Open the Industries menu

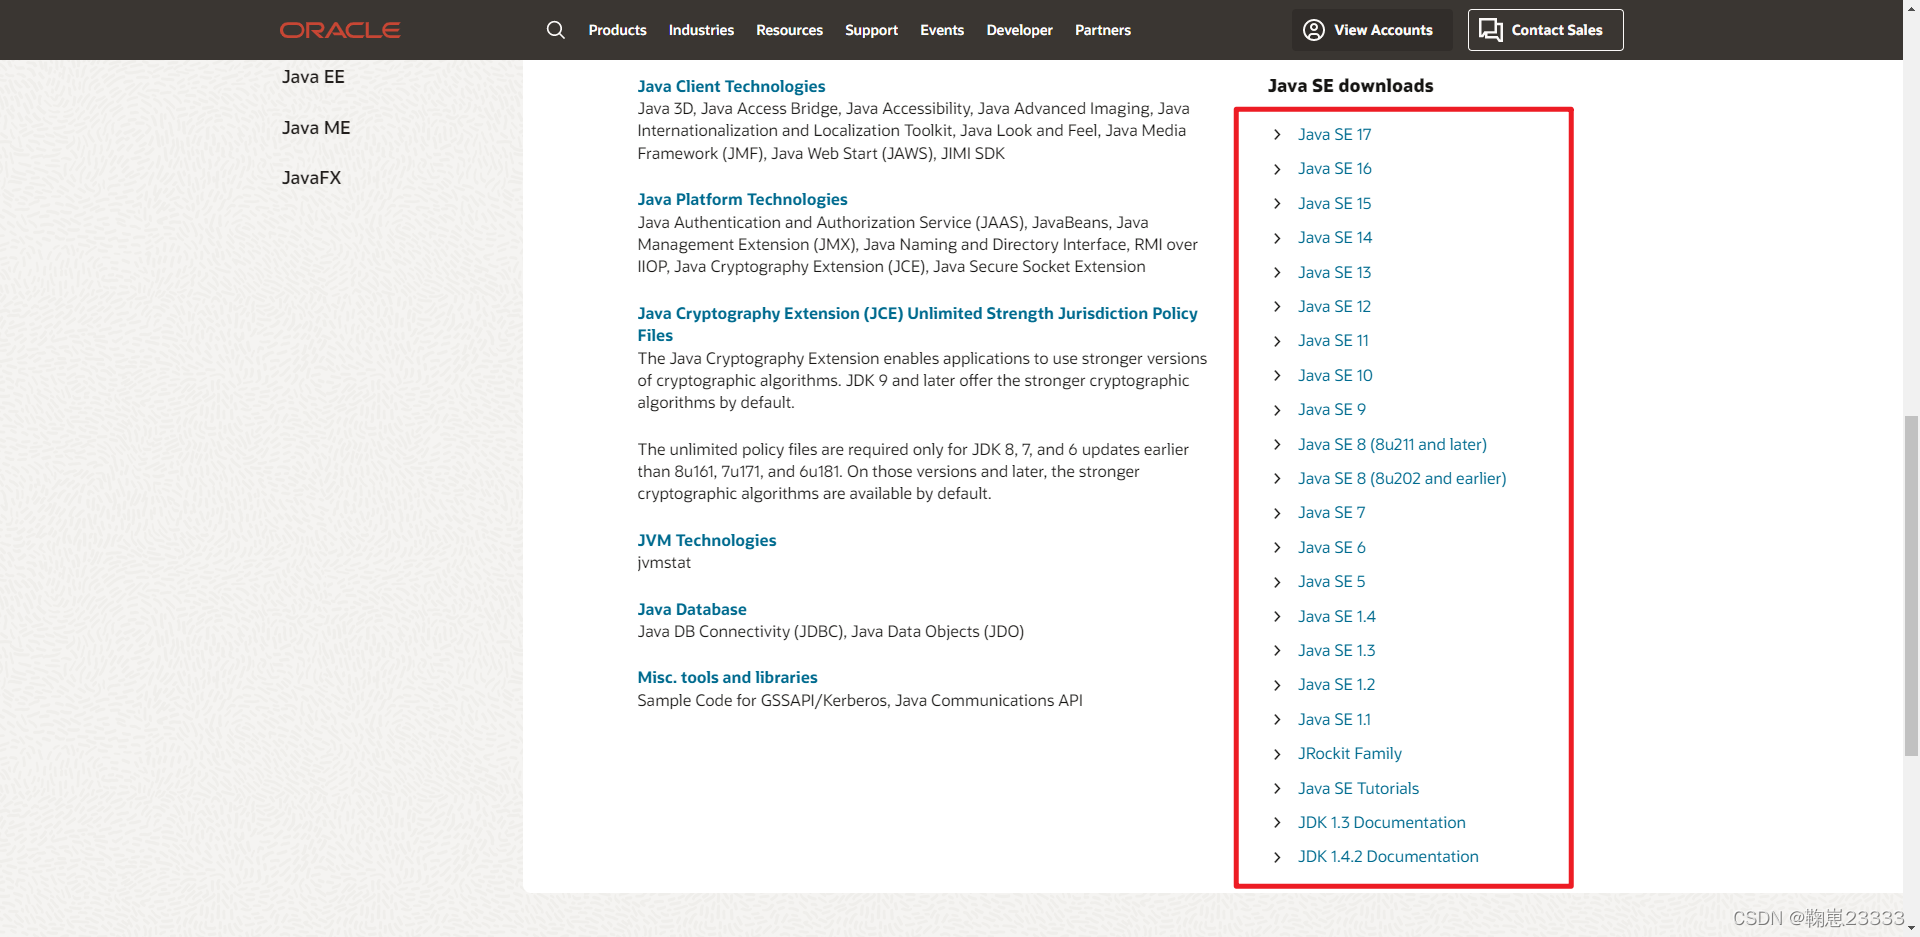(701, 30)
